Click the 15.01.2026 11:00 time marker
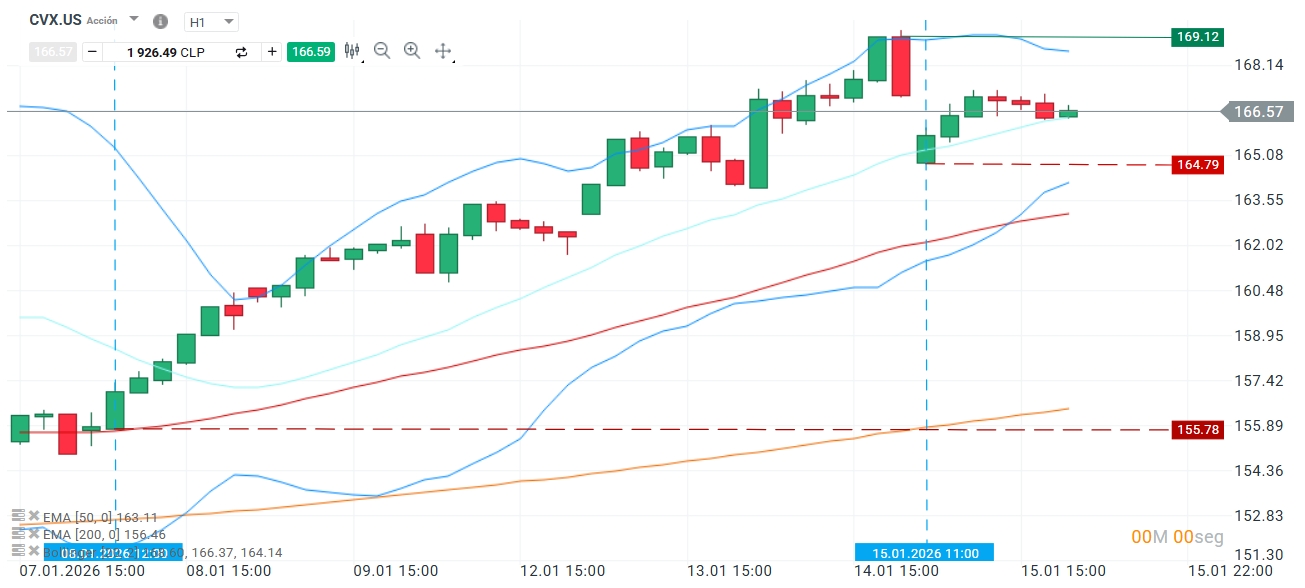1305x588 pixels. tap(924, 552)
